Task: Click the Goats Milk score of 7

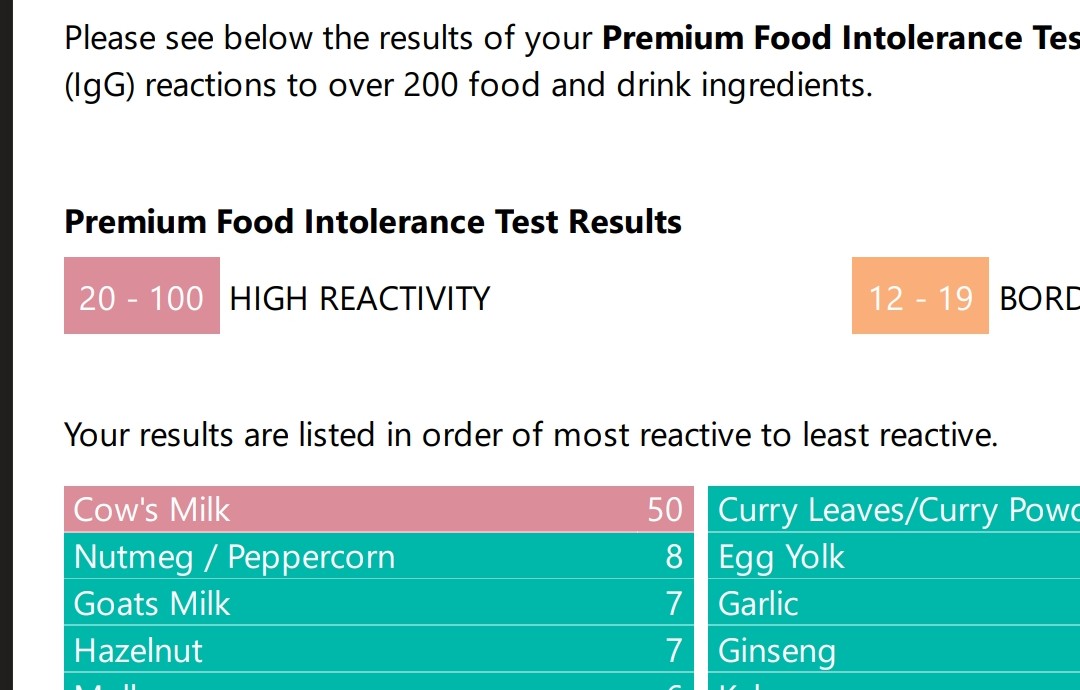Action: click(x=674, y=604)
